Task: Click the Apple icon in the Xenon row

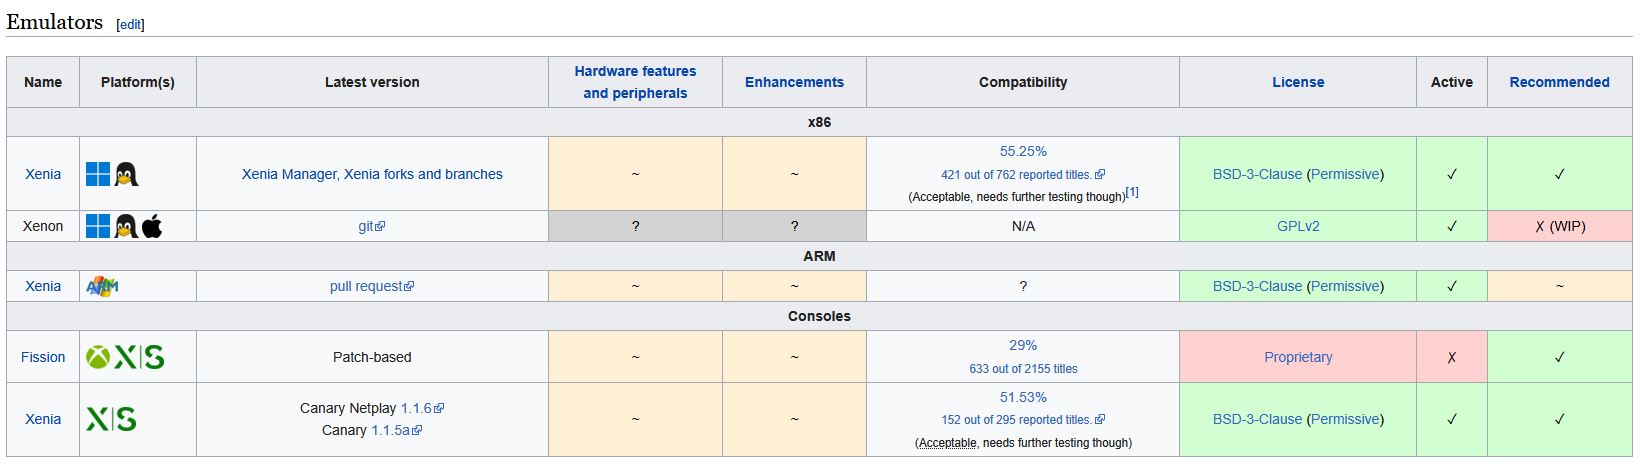Action: [x=152, y=226]
